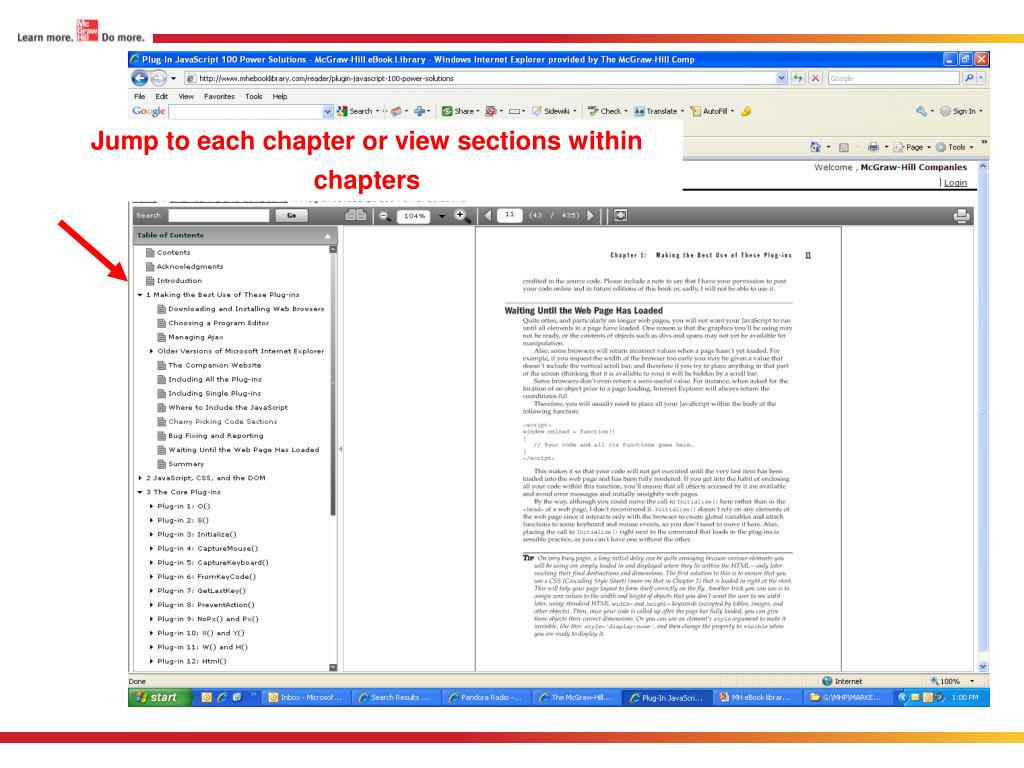The height and width of the screenshot is (768, 1024).
Task: Click the Google Toolbar search input box
Action: (246, 112)
